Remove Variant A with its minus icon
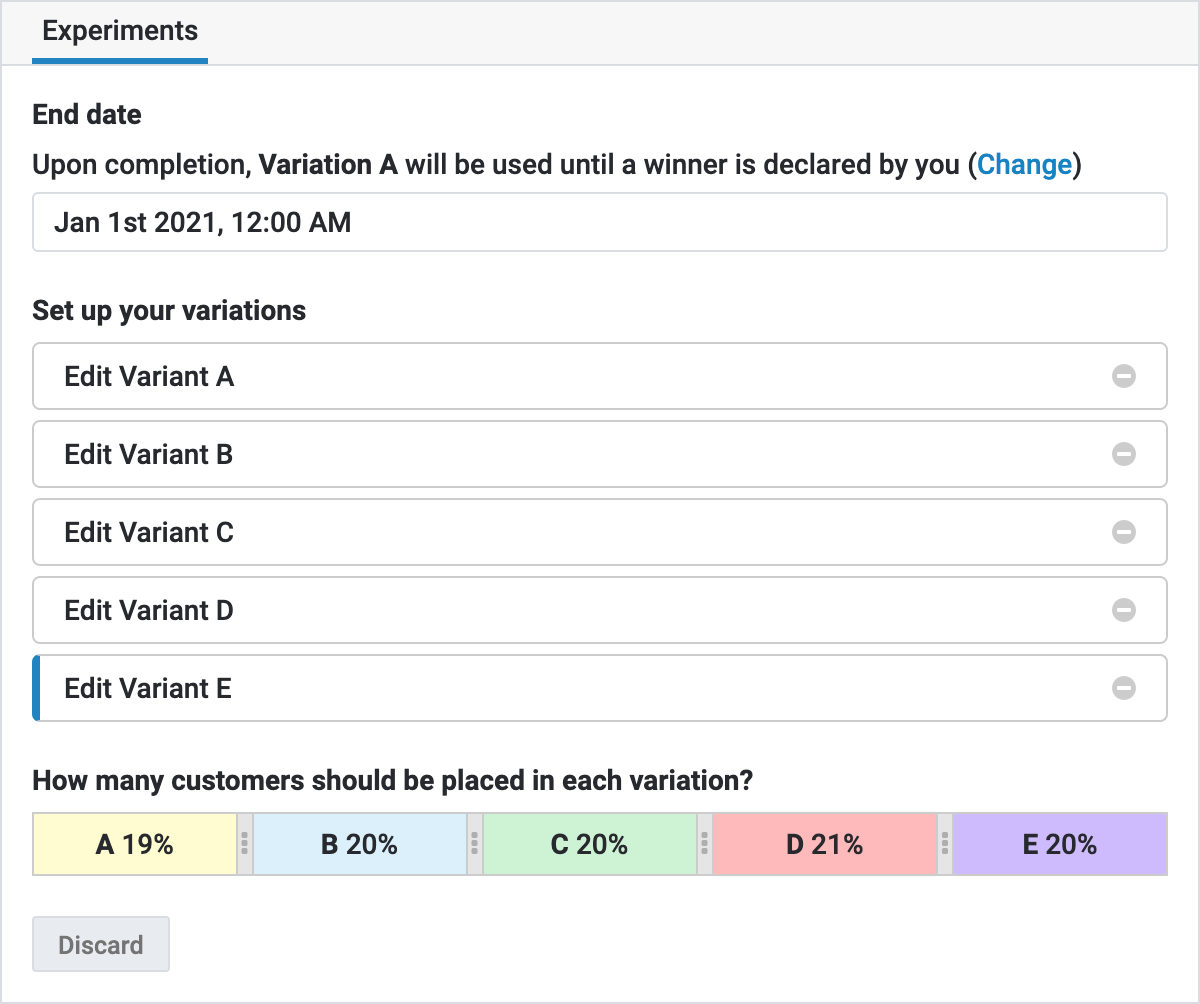This screenshot has width=1200, height=1004. pos(1124,376)
